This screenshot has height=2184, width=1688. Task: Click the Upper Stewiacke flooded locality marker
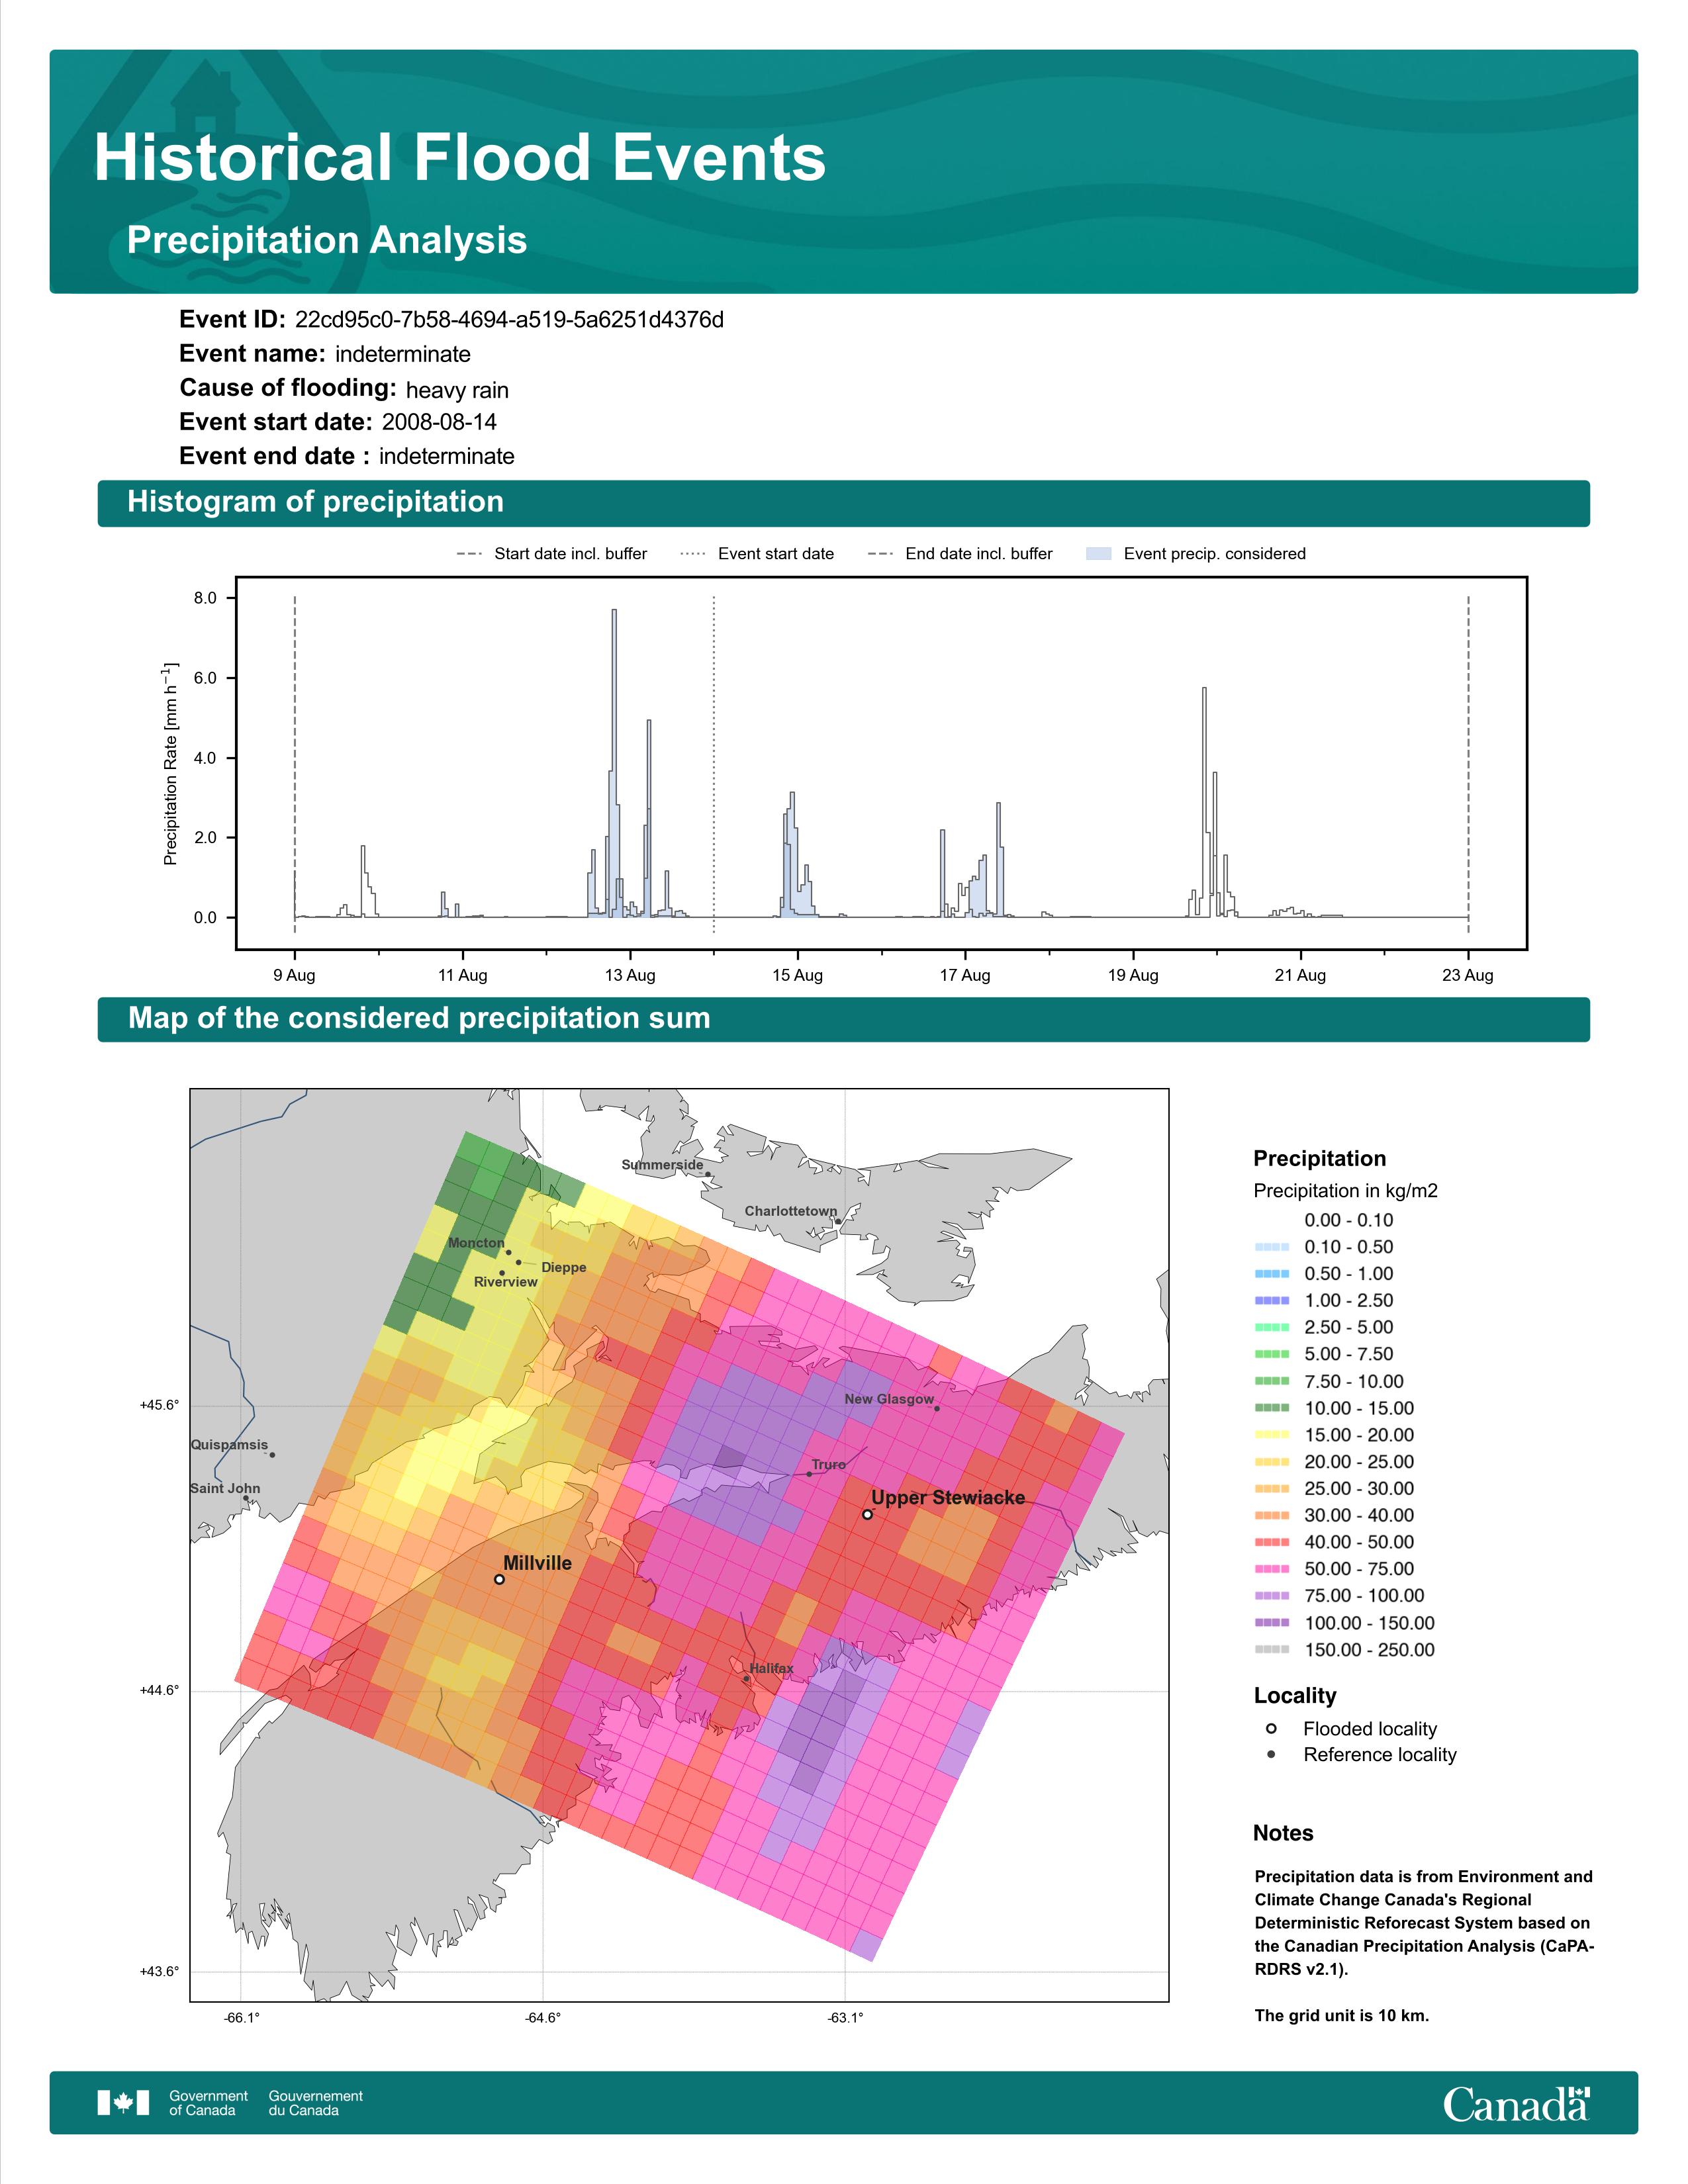[x=867, y=1514]
